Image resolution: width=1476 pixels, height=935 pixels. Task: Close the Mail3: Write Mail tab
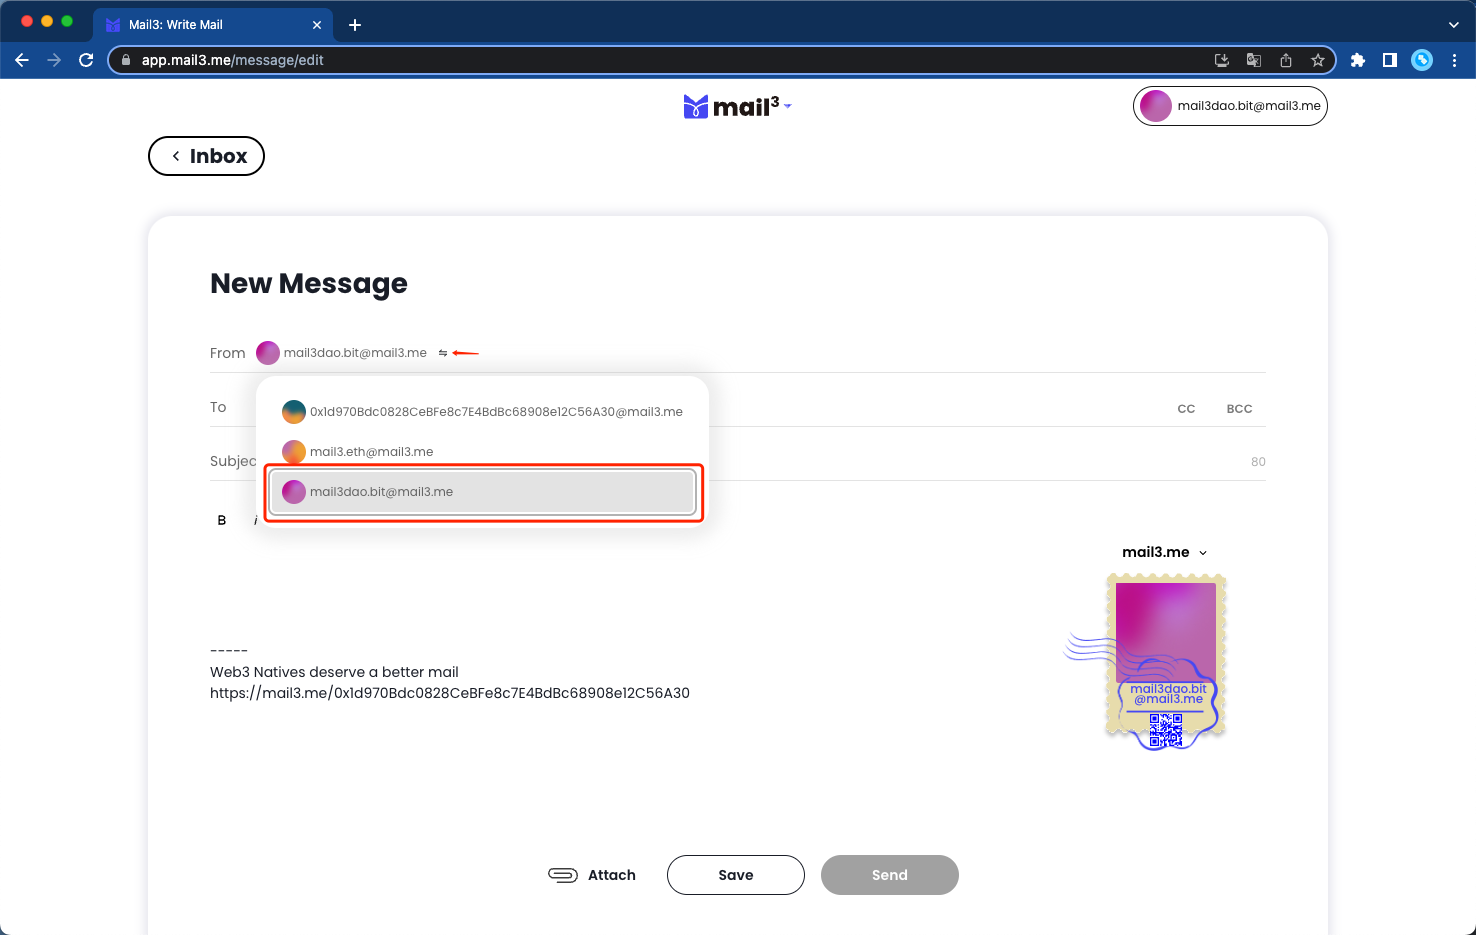point(317,25)
